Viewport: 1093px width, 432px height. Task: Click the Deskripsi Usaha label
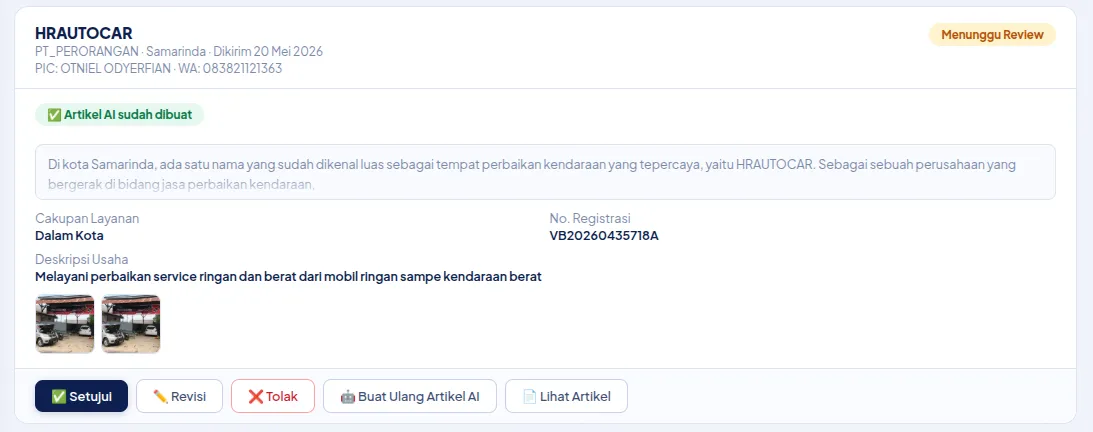82,259
